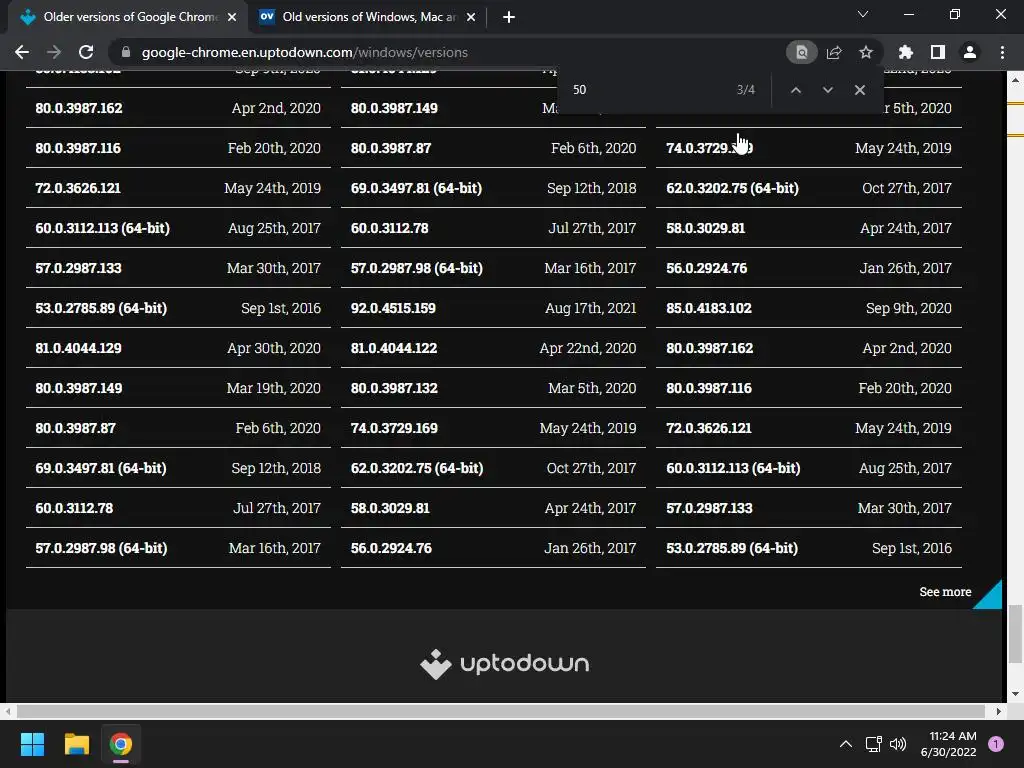Open version 57.0.2987.133 in first column

[x=178, y=268]
